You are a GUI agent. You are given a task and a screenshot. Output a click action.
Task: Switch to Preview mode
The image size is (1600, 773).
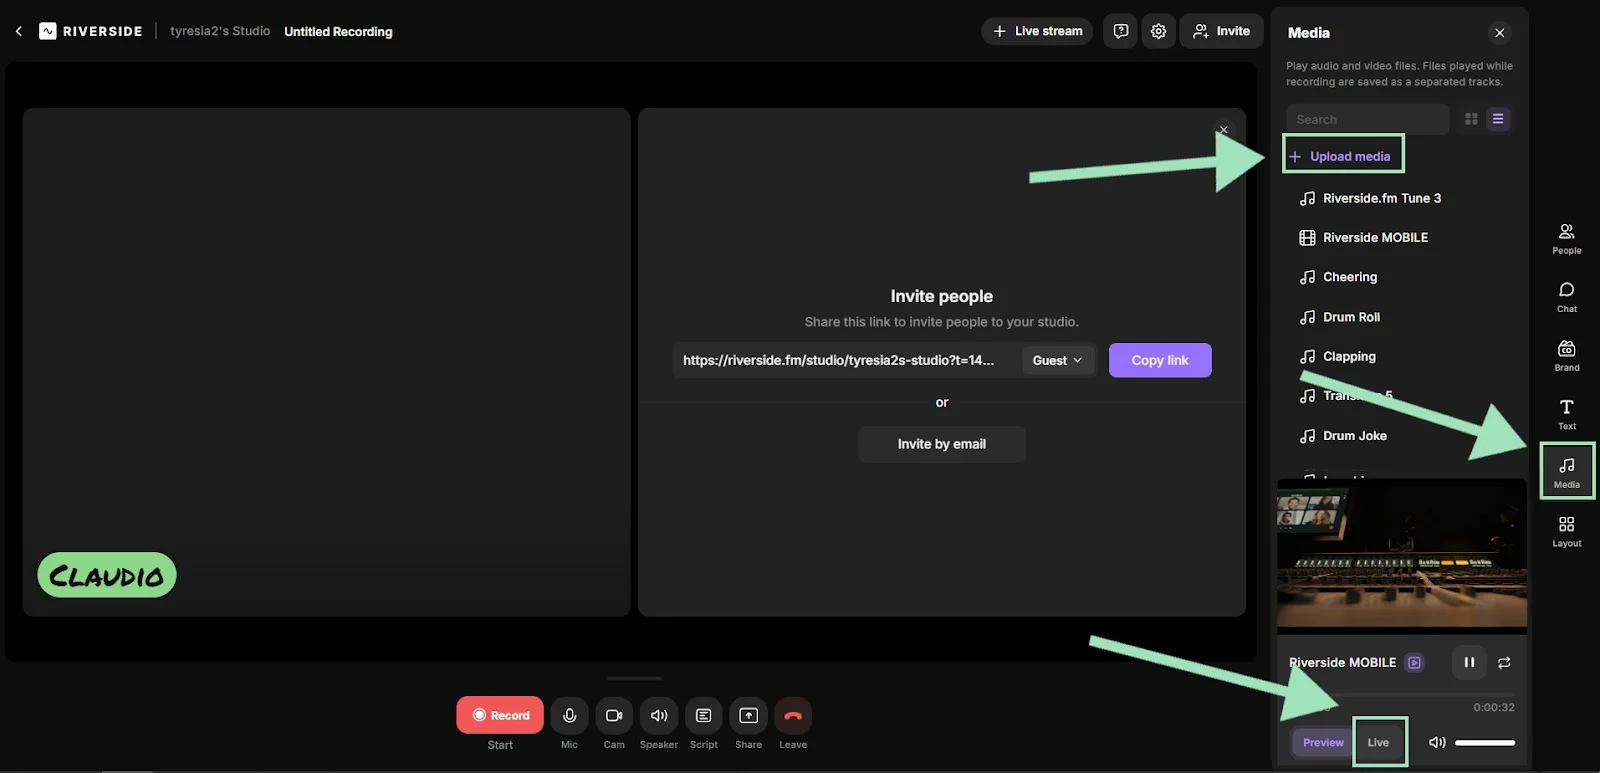[1323, 742]
